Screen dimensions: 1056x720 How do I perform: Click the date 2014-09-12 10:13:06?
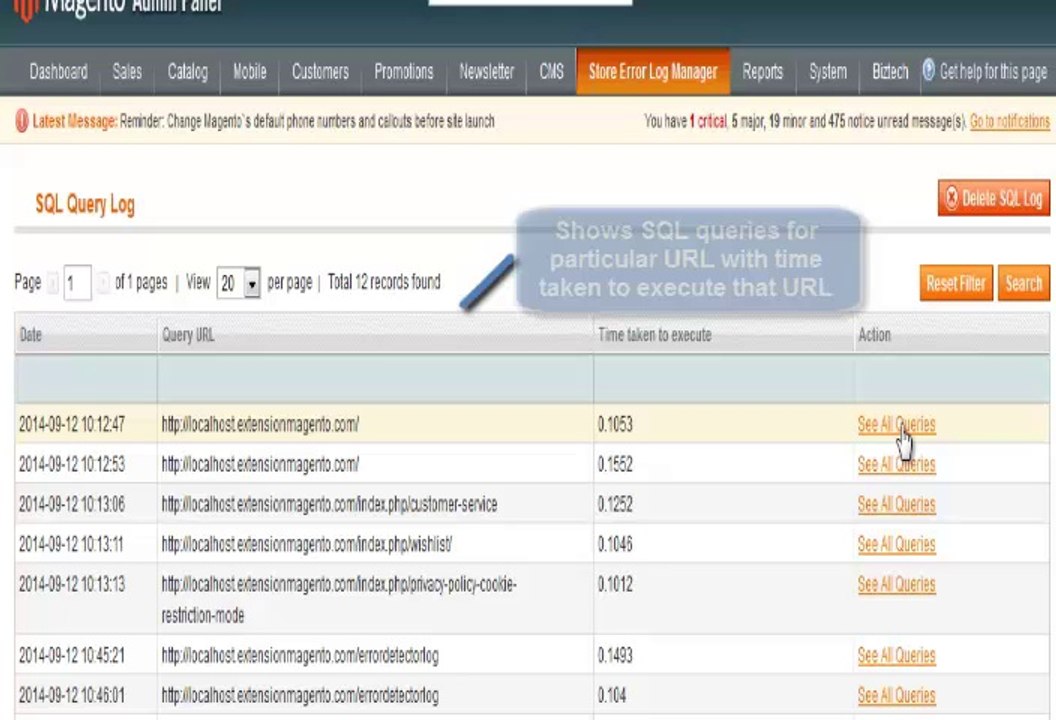click(x=72, y=504)
